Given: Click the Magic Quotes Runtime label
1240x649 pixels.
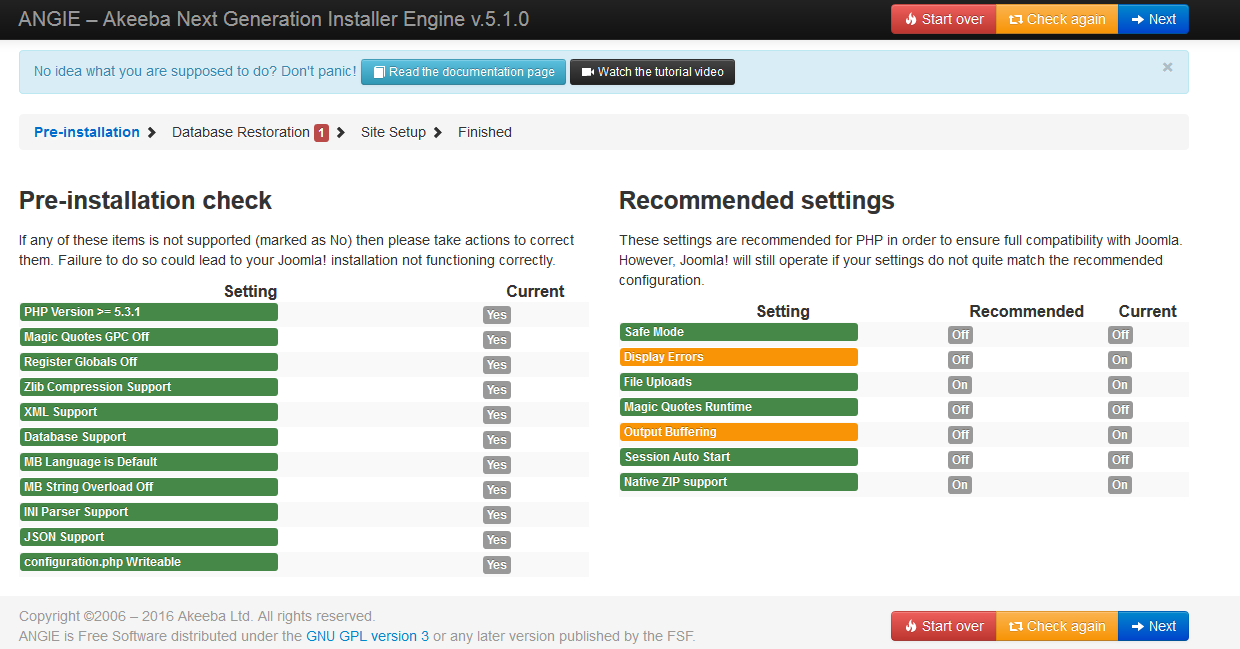Looking at the screenshot, I should [x=739, y=407].
